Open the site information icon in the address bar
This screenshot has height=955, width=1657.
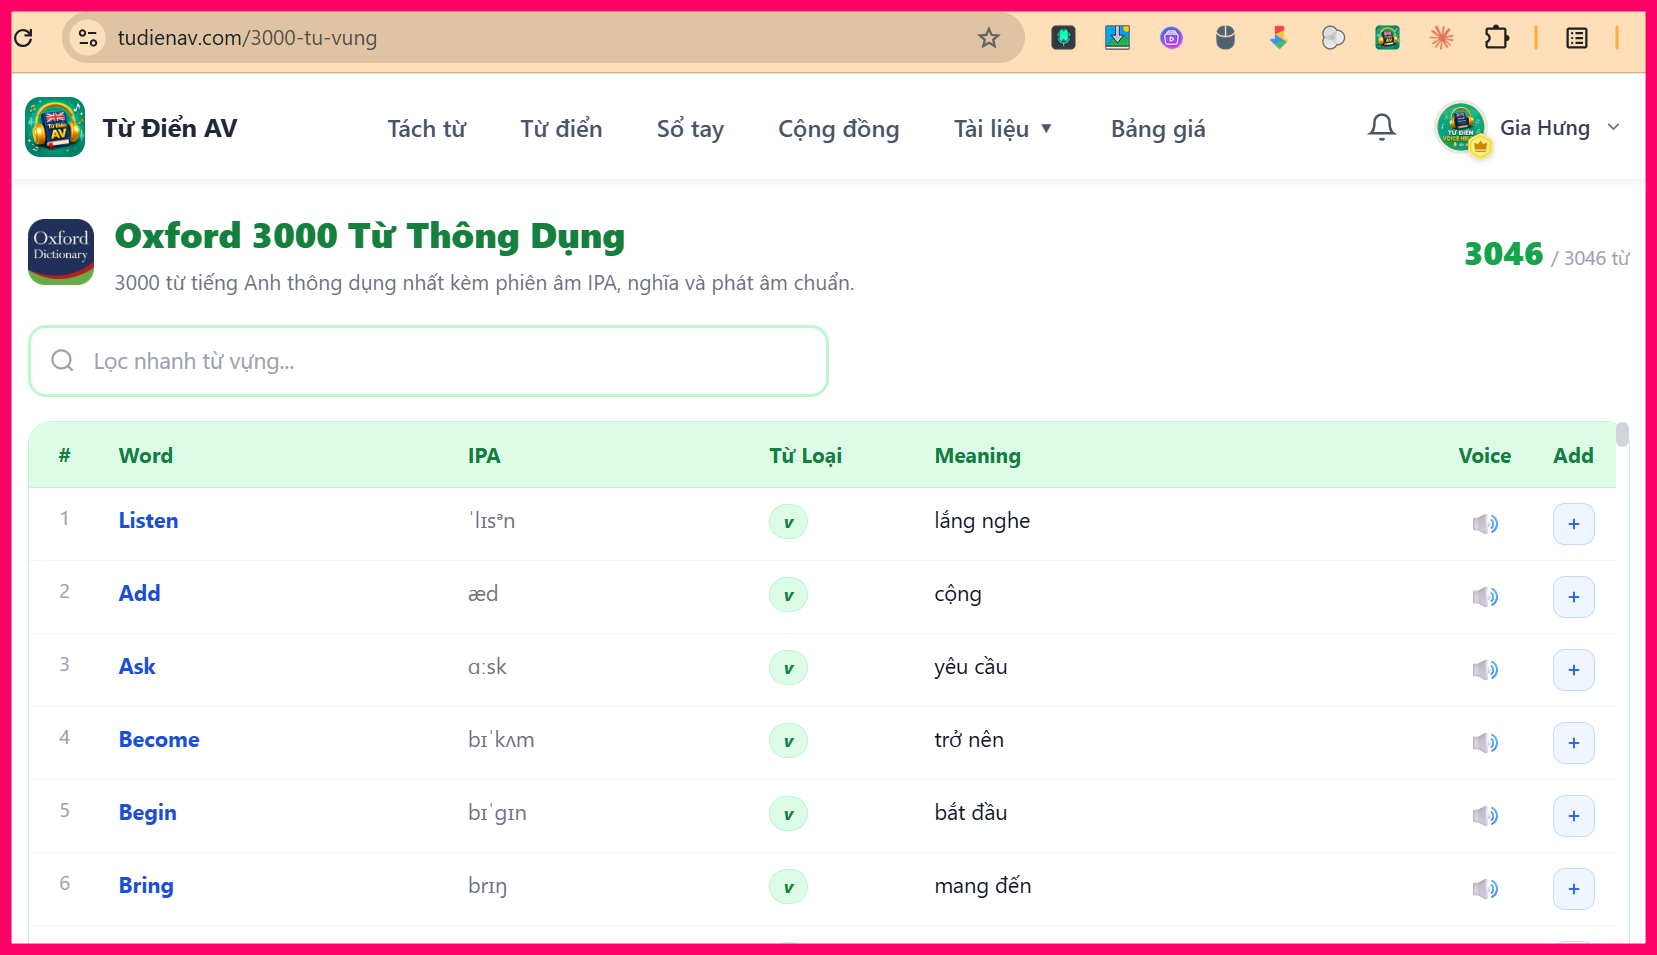coord(88,38)
